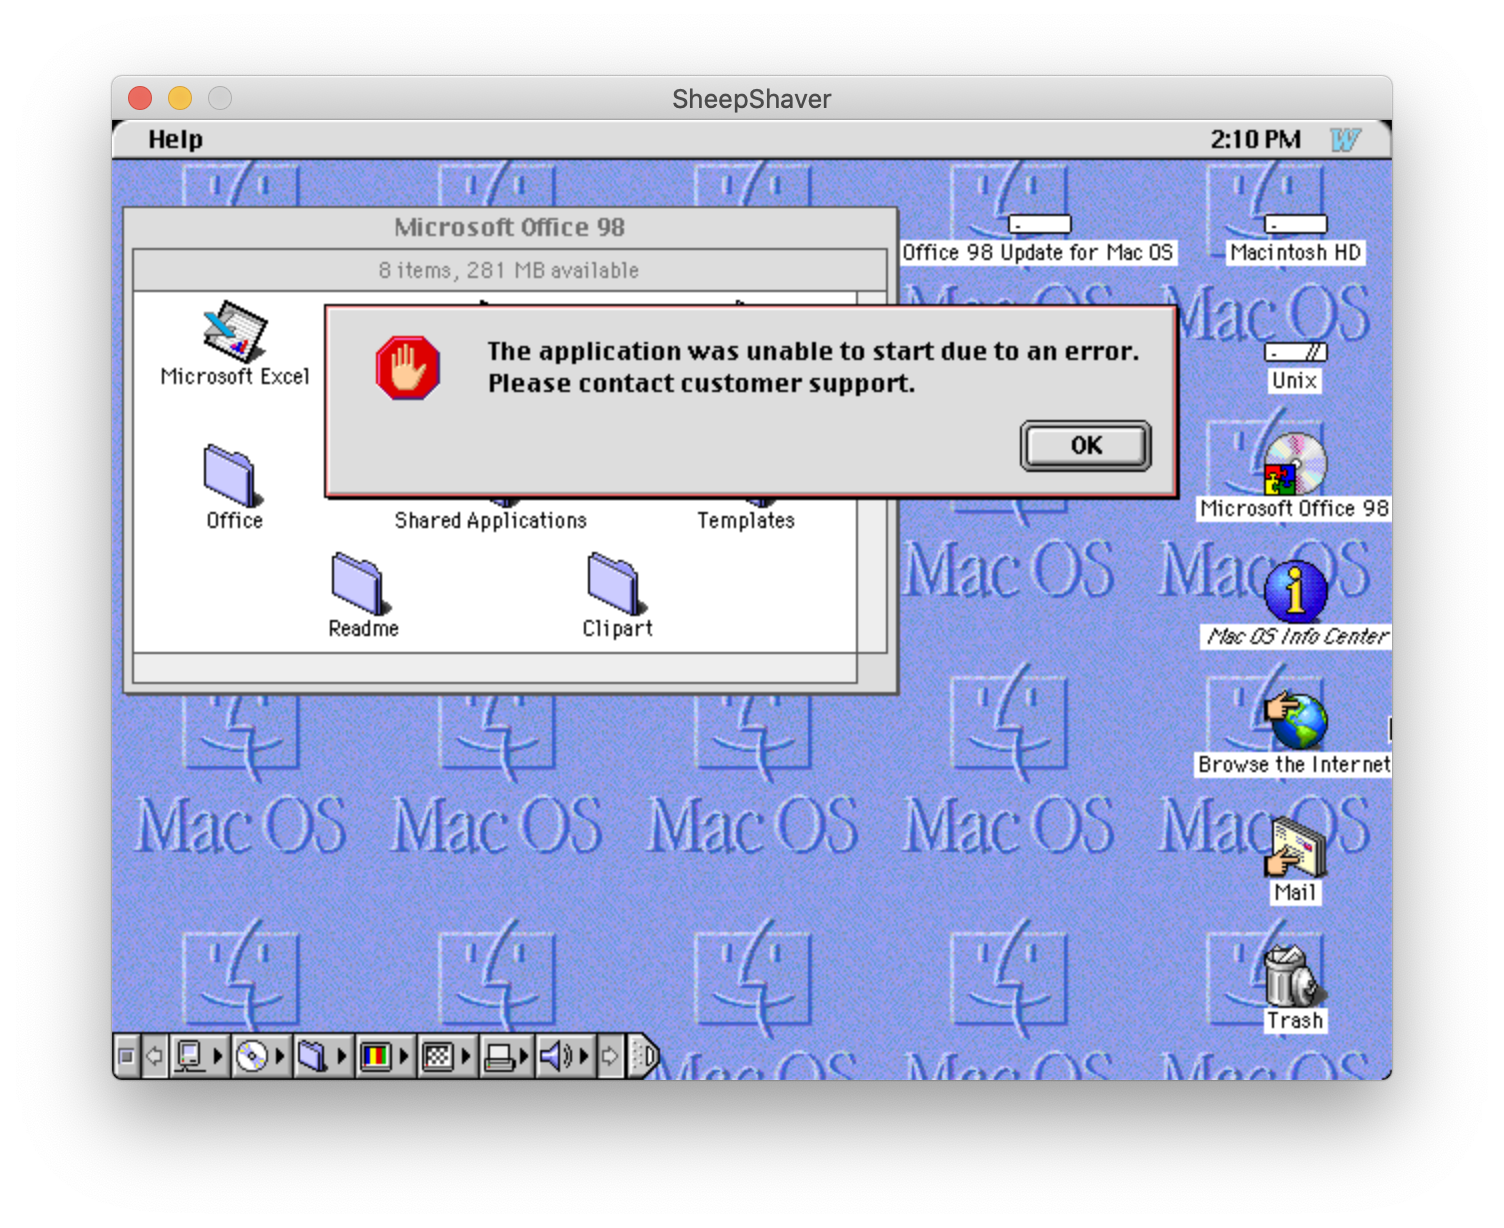Click the Office 98 window horizontal scrollbar
The height and width of the screenshot is (1228, 1504).
point(495,668)
